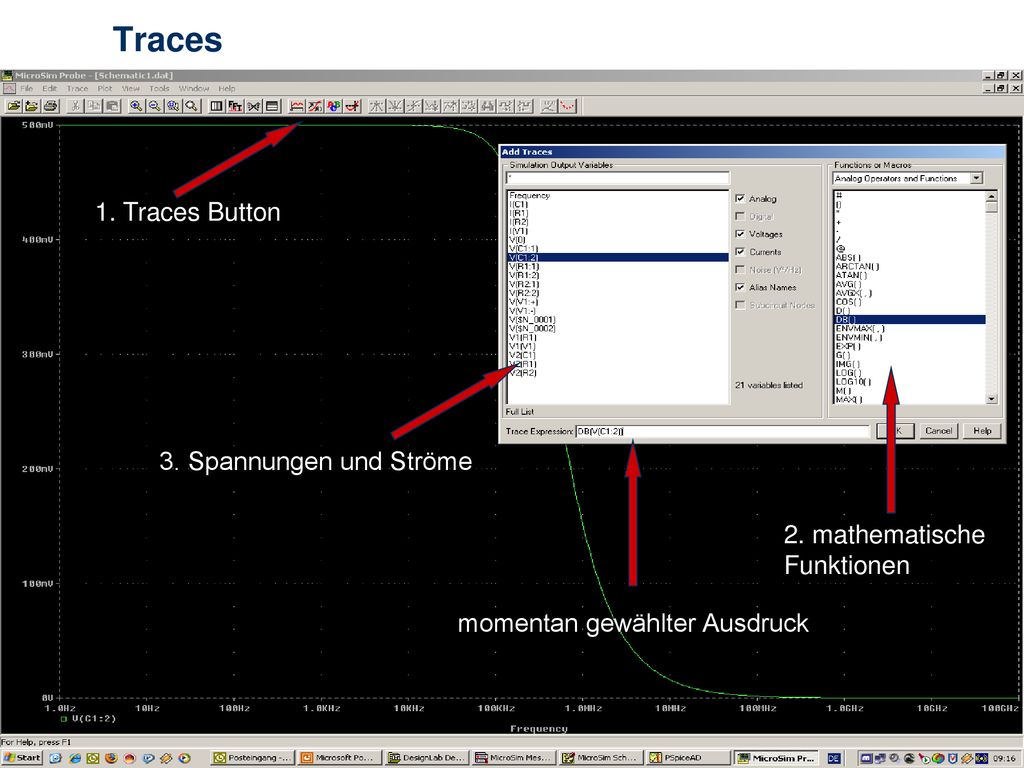Screen dimensions: 1024x768
Task: Toggle the Noise (V²/Hz) checkbox
Action: pyautogui.click(x=740, y=269)
